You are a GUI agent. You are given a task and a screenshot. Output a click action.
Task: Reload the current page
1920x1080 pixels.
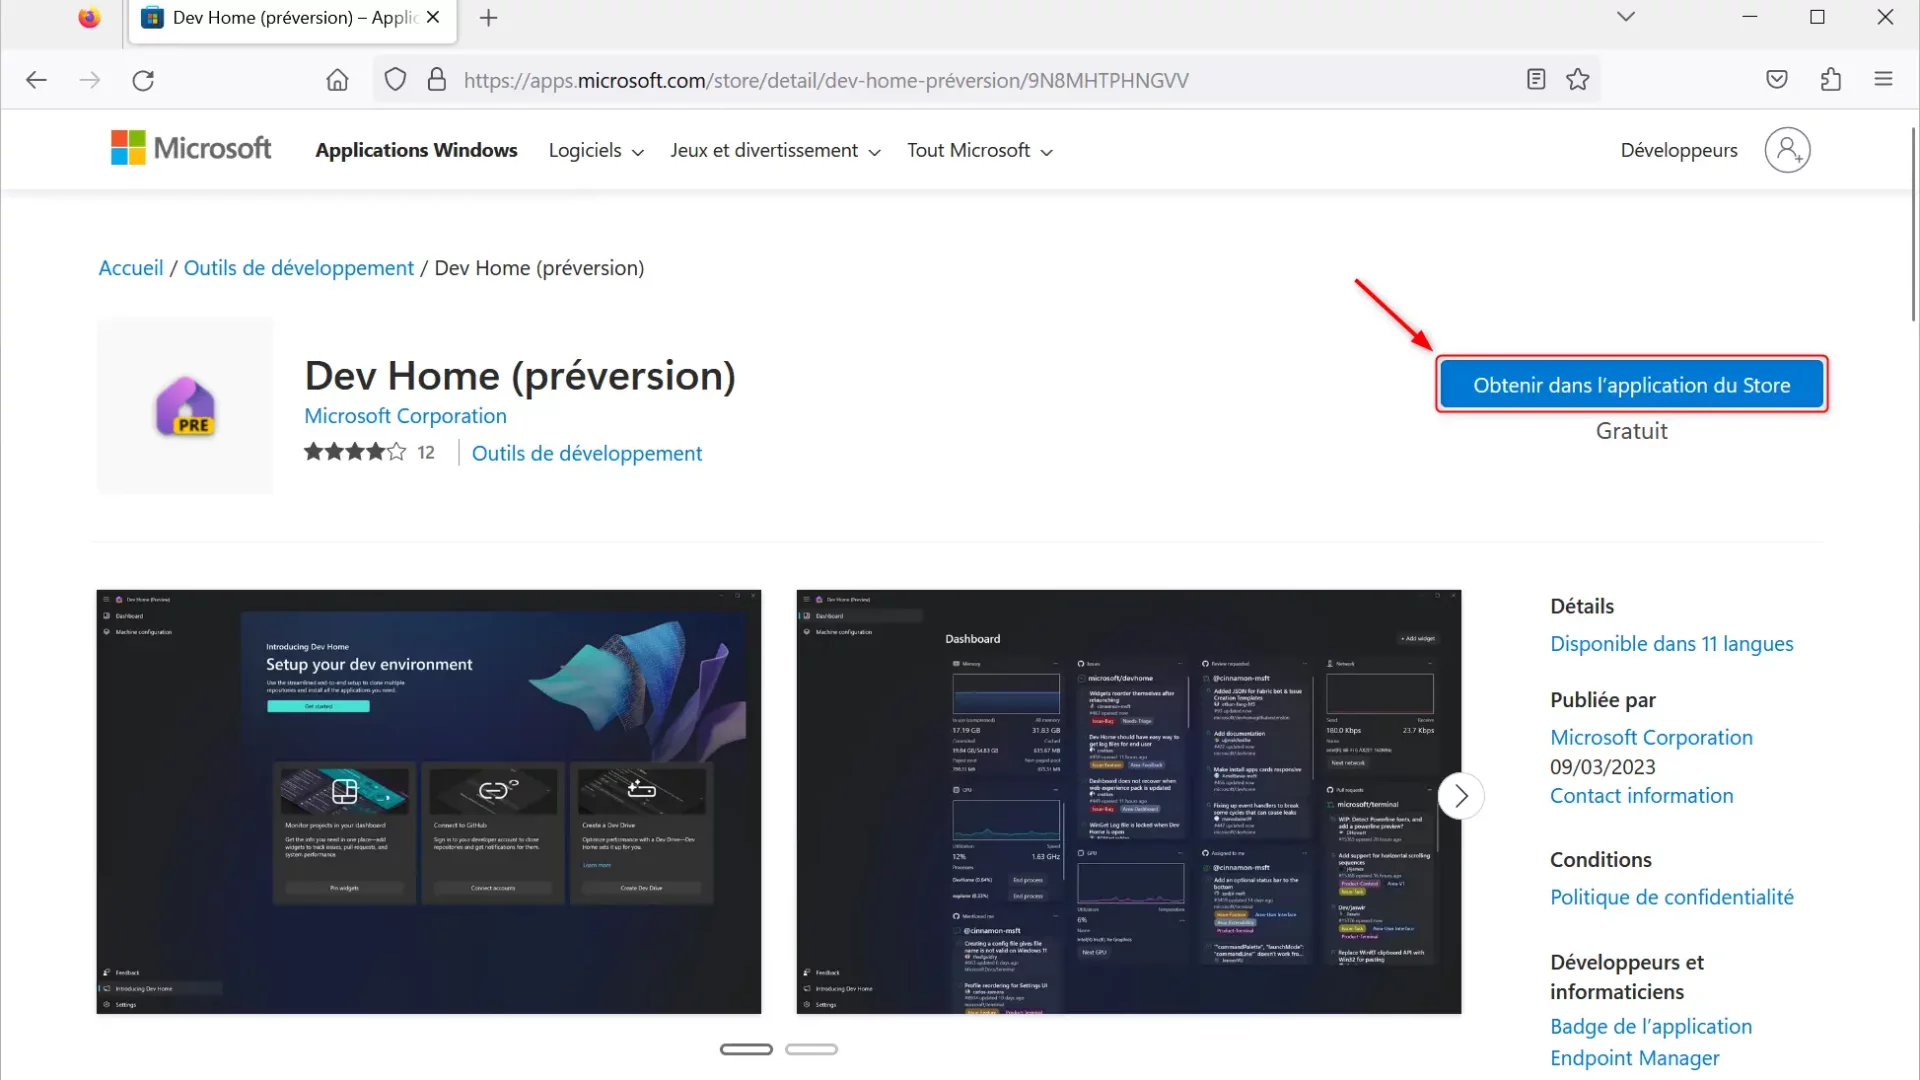pos(143,80)
